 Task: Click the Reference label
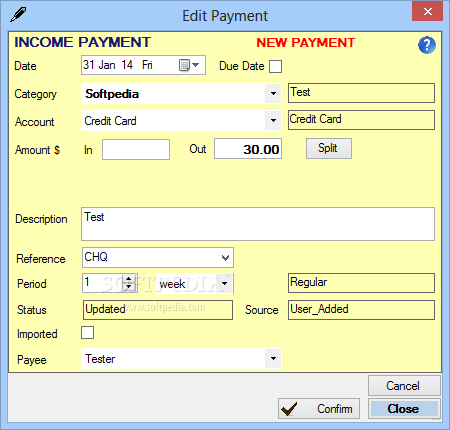(41, 259)
